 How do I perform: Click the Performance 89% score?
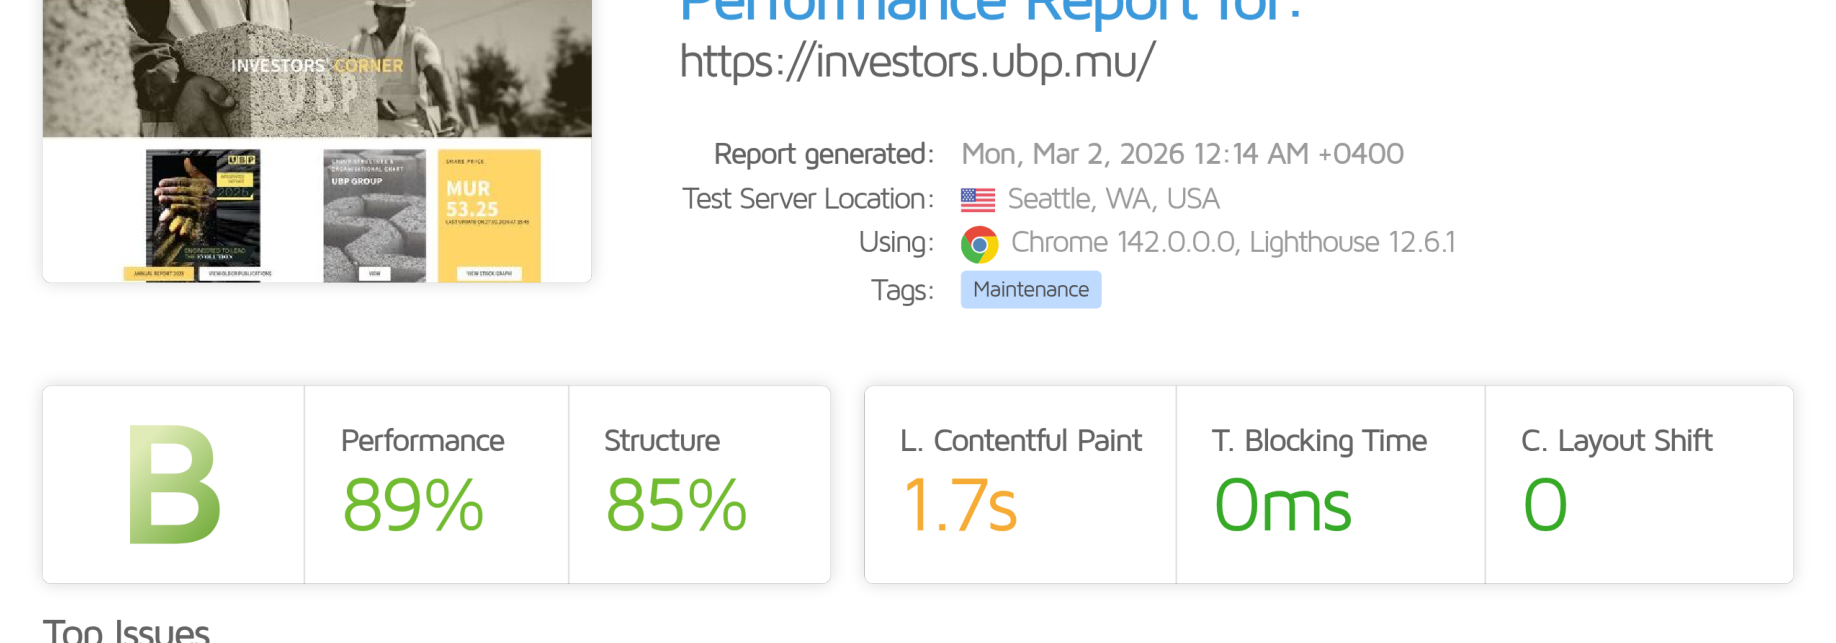point(413,504)
